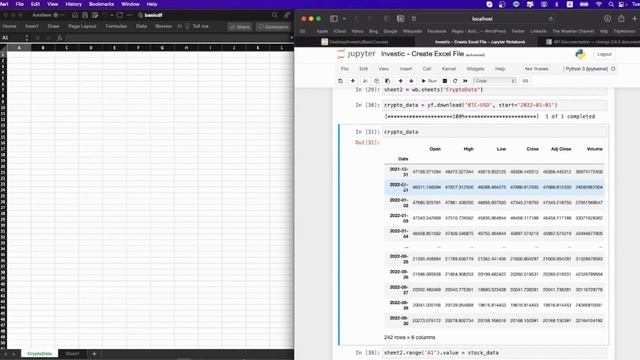The image size is (640, 360).
Task: Interrupt the kernel with stop icon
Action: click(445, 81)
